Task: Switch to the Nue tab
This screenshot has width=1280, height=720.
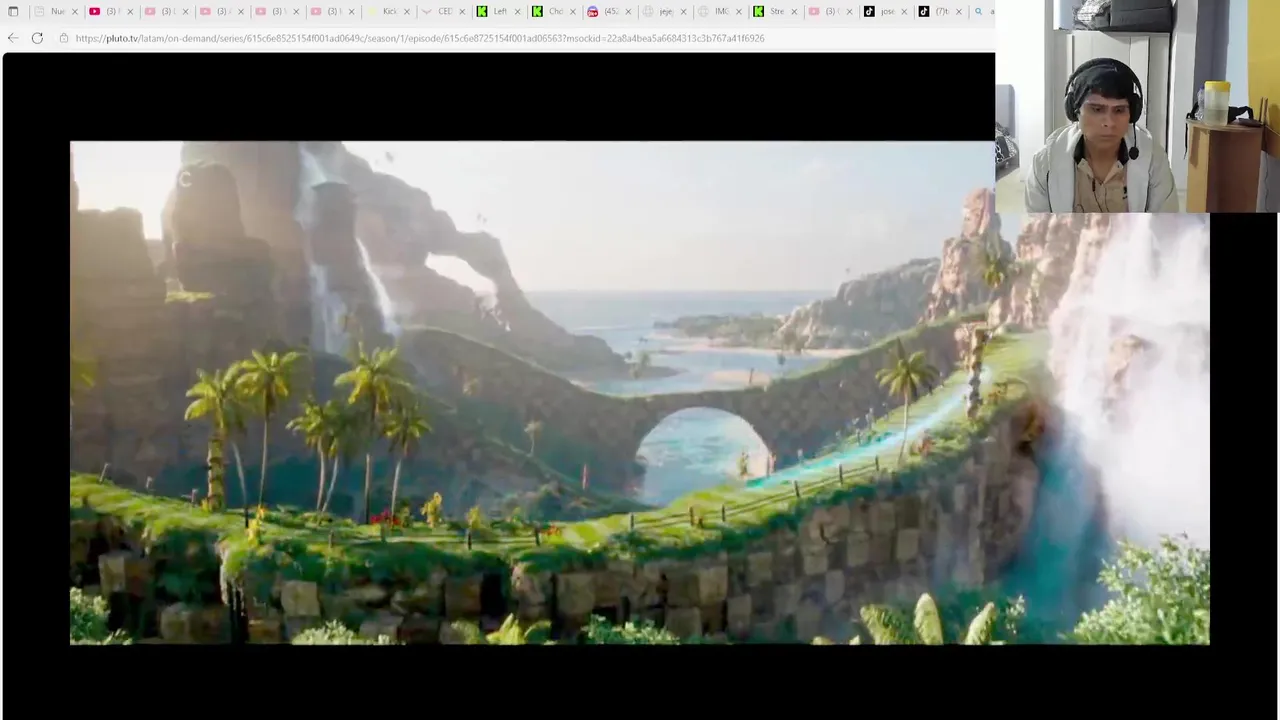Action: click(x=57, y=11)
